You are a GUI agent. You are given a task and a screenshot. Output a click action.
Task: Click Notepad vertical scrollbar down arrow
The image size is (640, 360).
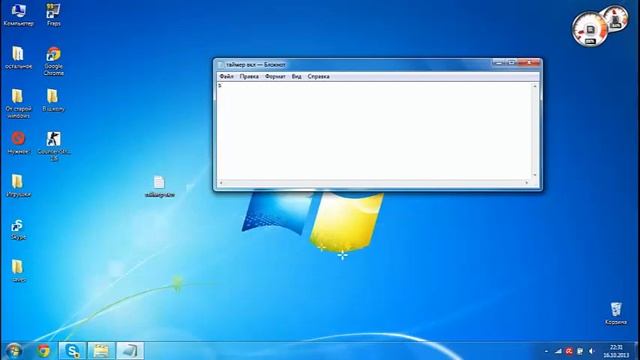click(x=535, y=175)
